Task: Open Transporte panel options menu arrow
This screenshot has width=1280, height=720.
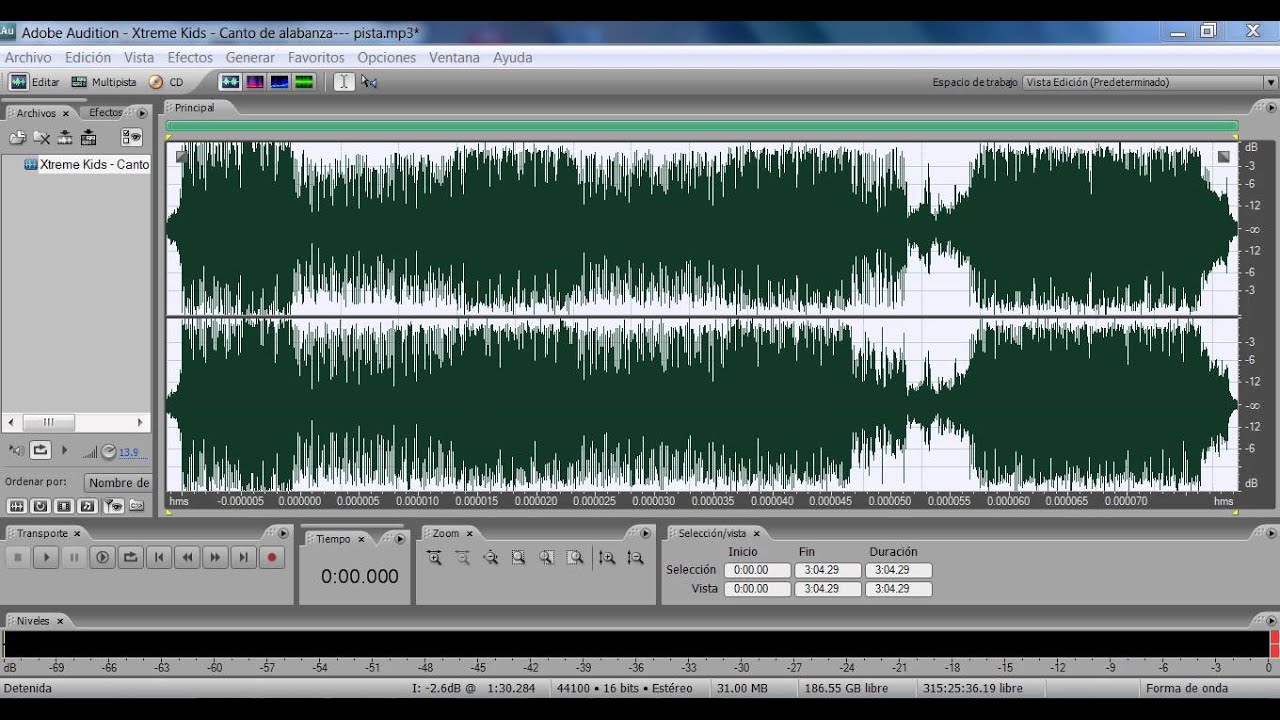Action: (x=283, y=533)
